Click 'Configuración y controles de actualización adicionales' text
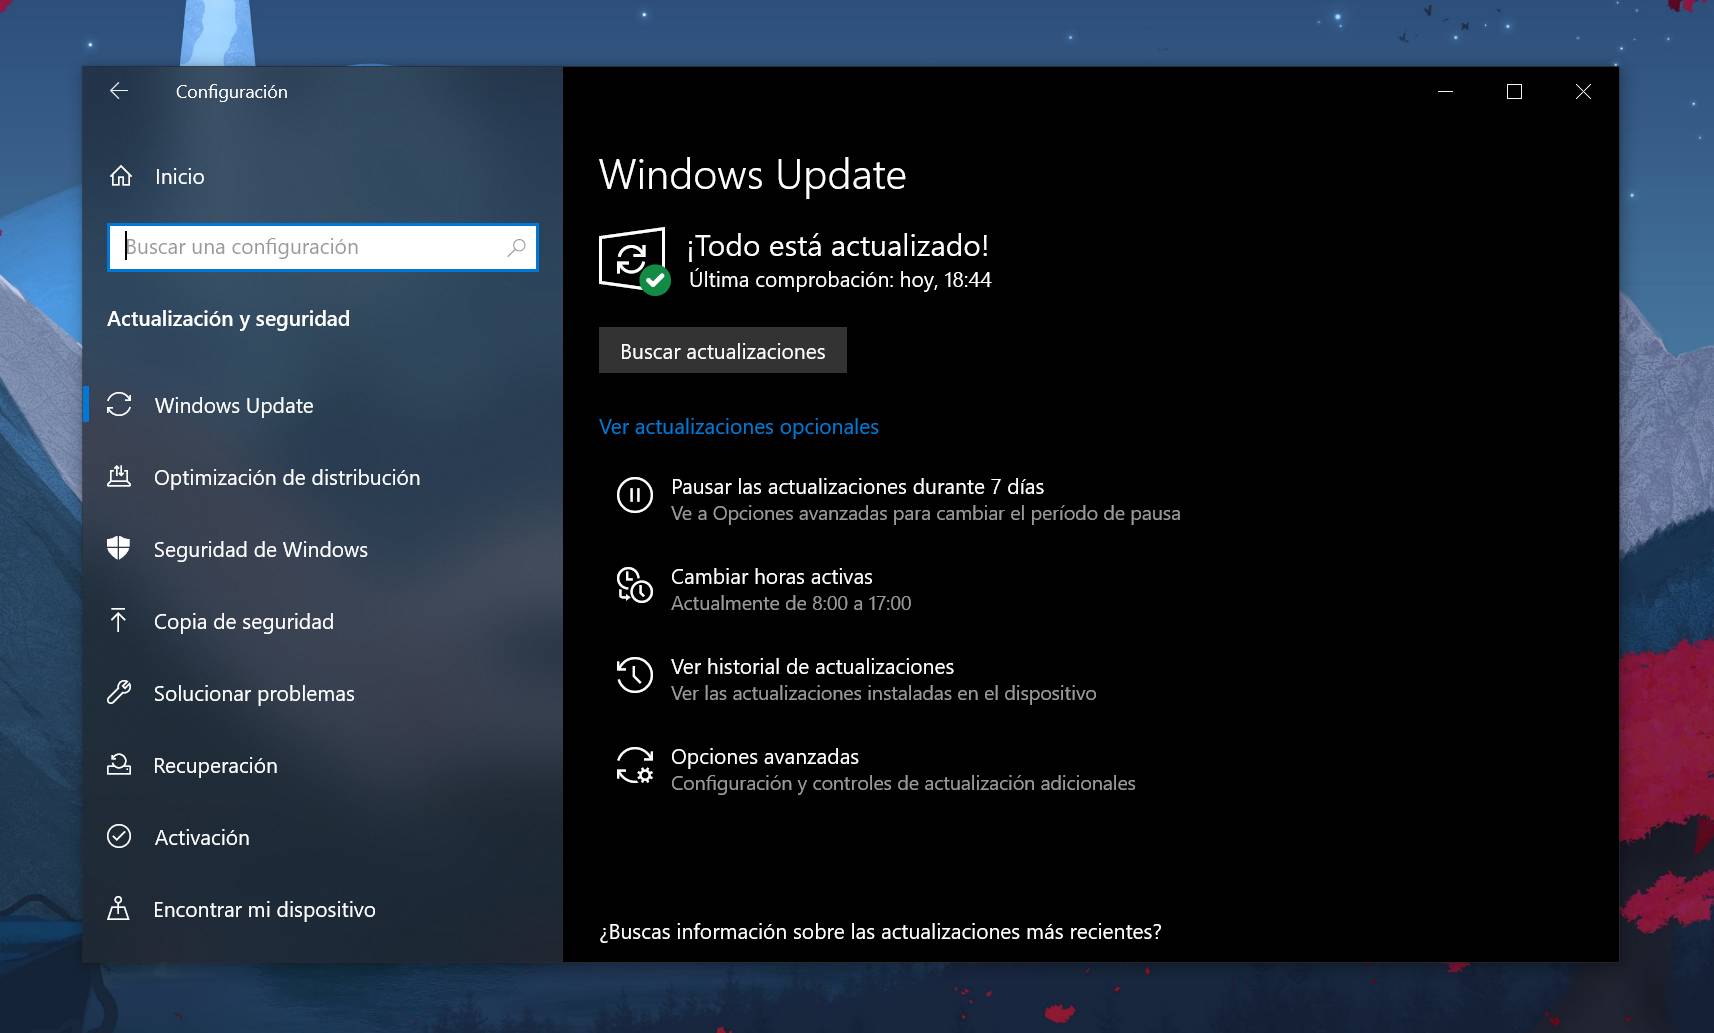This screenshot has width=1714, height=1033. click(x=903, y=783)
